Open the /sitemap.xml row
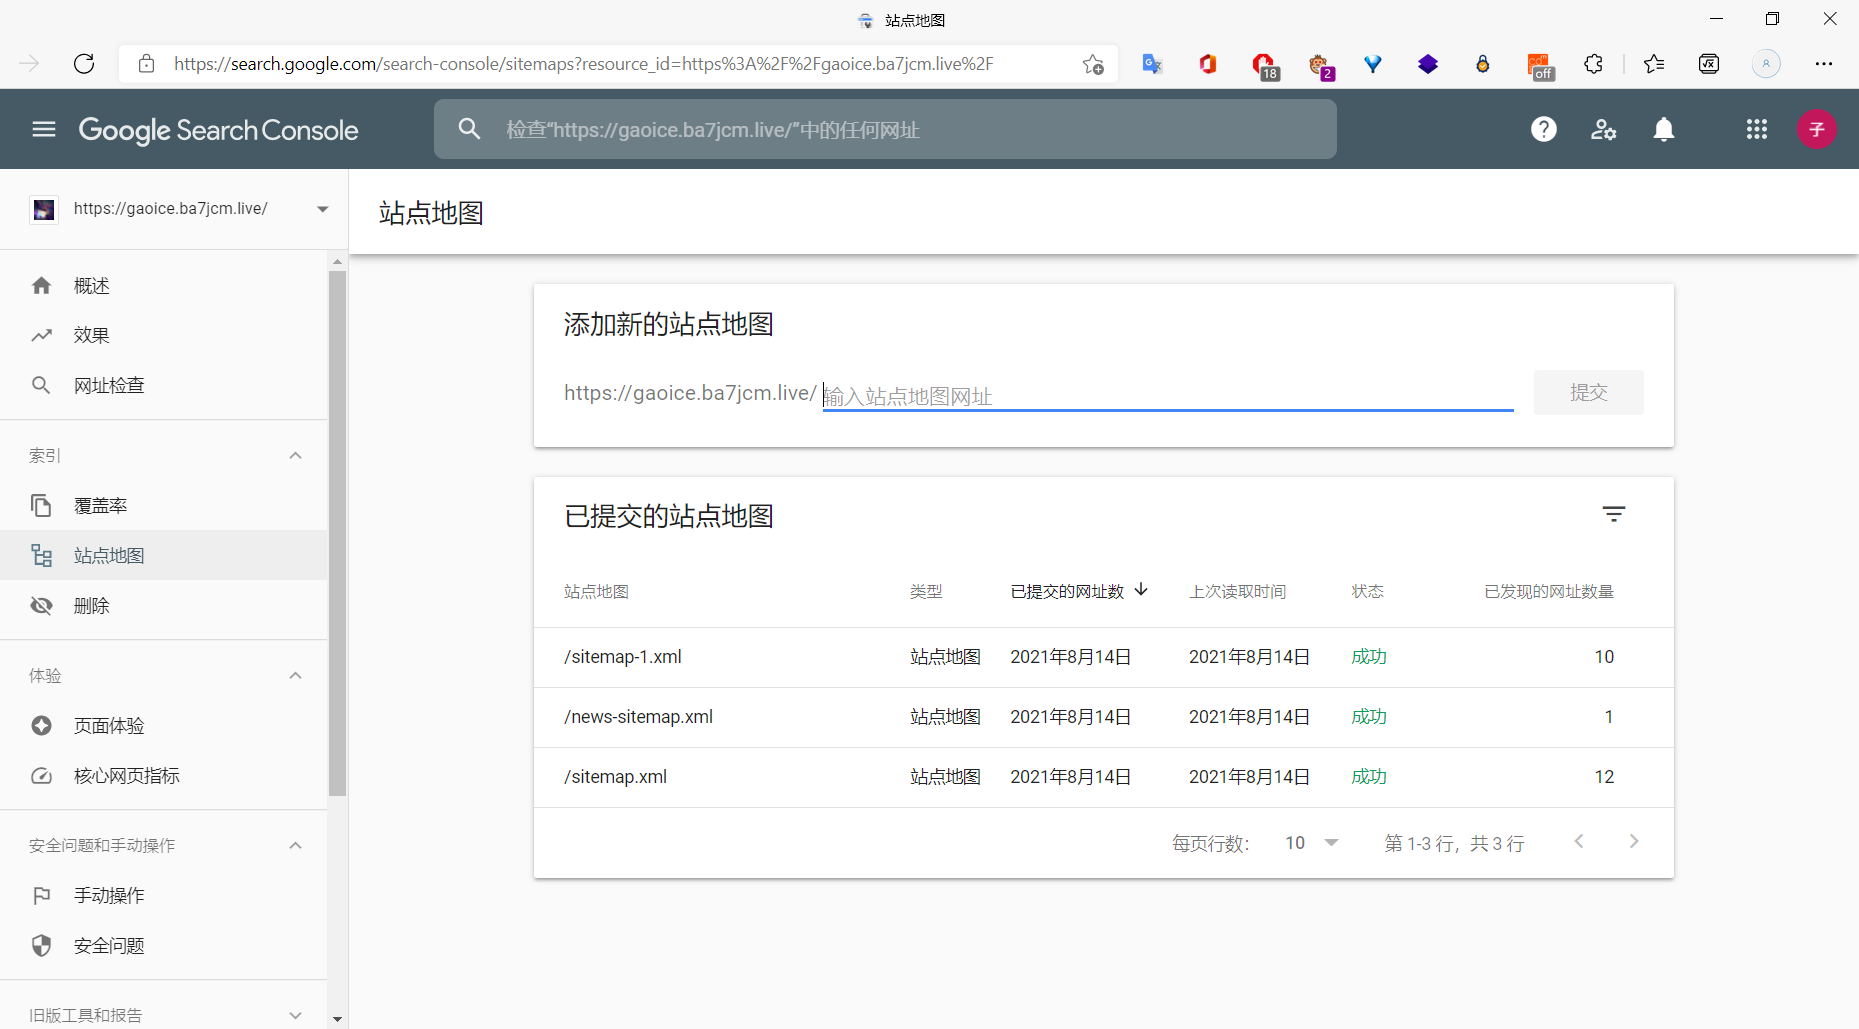Viewport: 1859px width, 1029px height. pyautogui.click(x=1103, y=777)
